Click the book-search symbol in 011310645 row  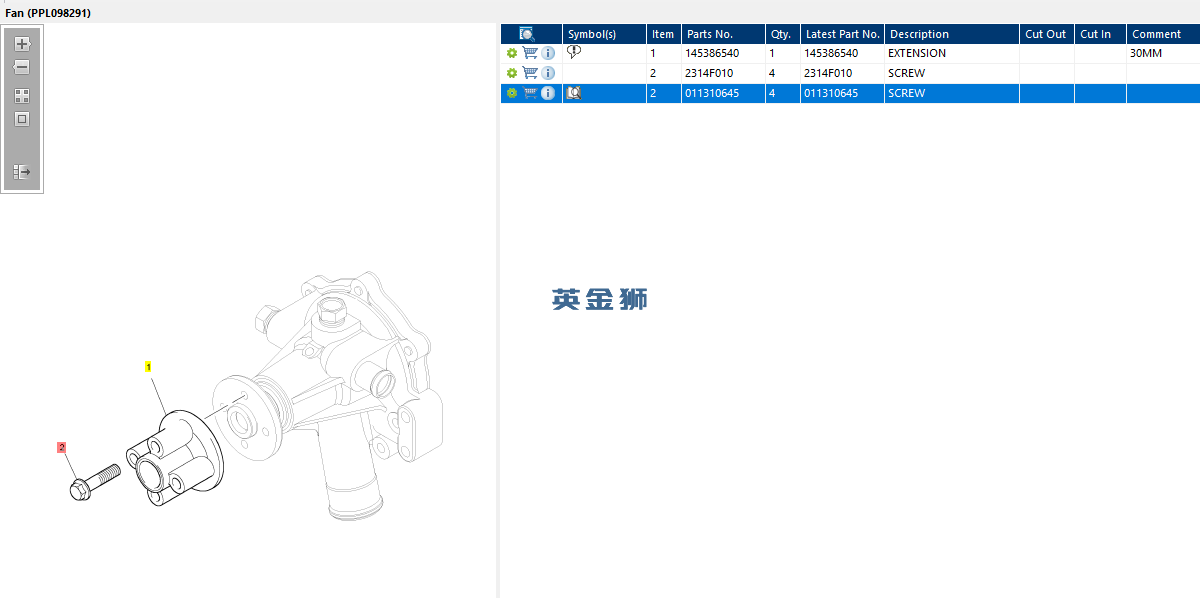click(574, 93)
